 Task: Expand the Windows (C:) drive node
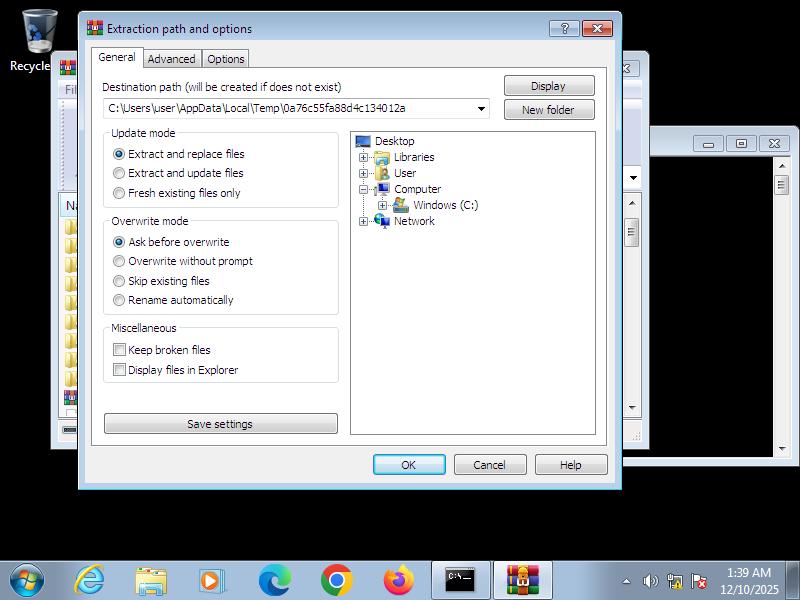click(383, 205)
